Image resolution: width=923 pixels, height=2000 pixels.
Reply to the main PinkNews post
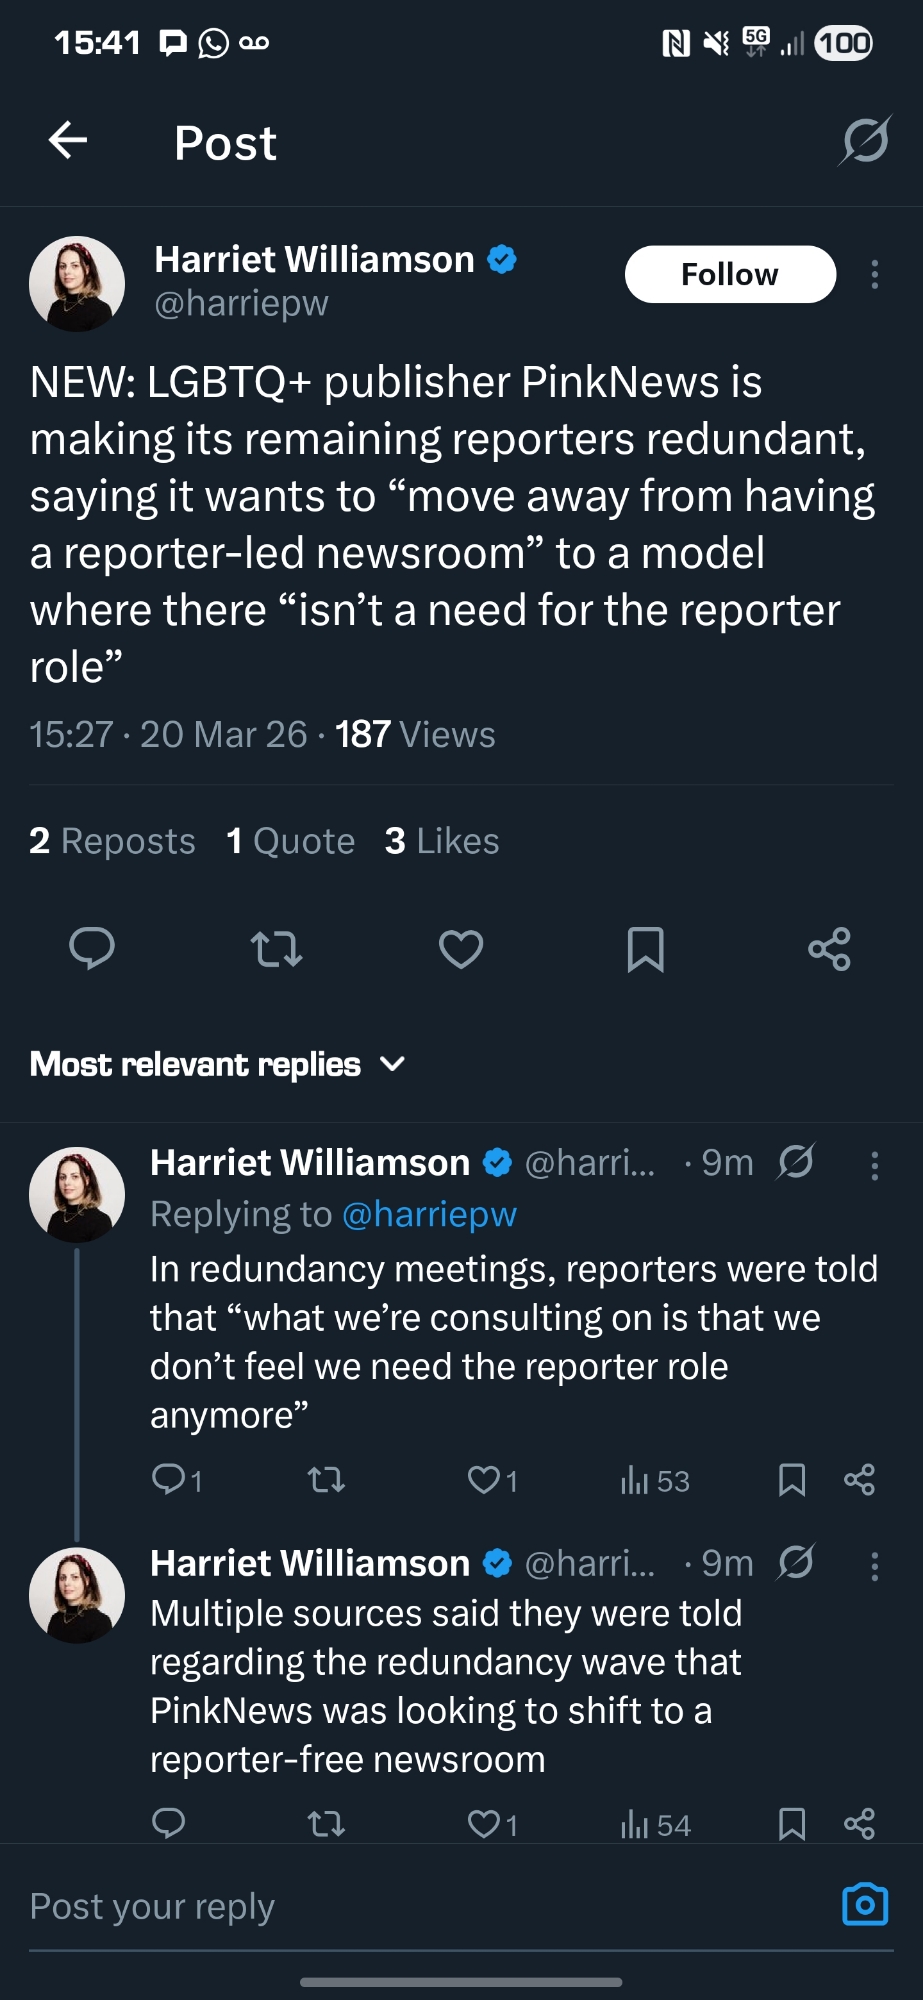(92, 948)
